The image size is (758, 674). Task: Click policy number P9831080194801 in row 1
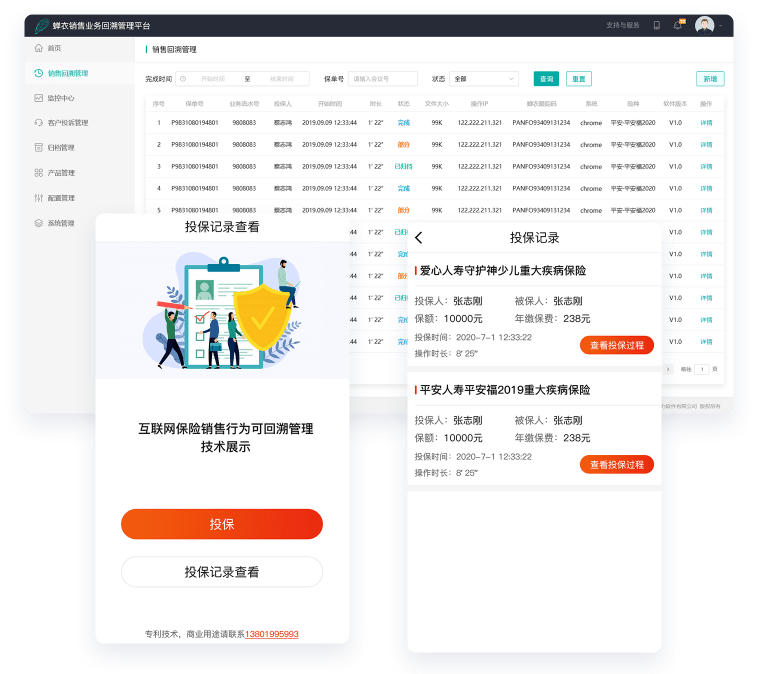tap(195, 123)
